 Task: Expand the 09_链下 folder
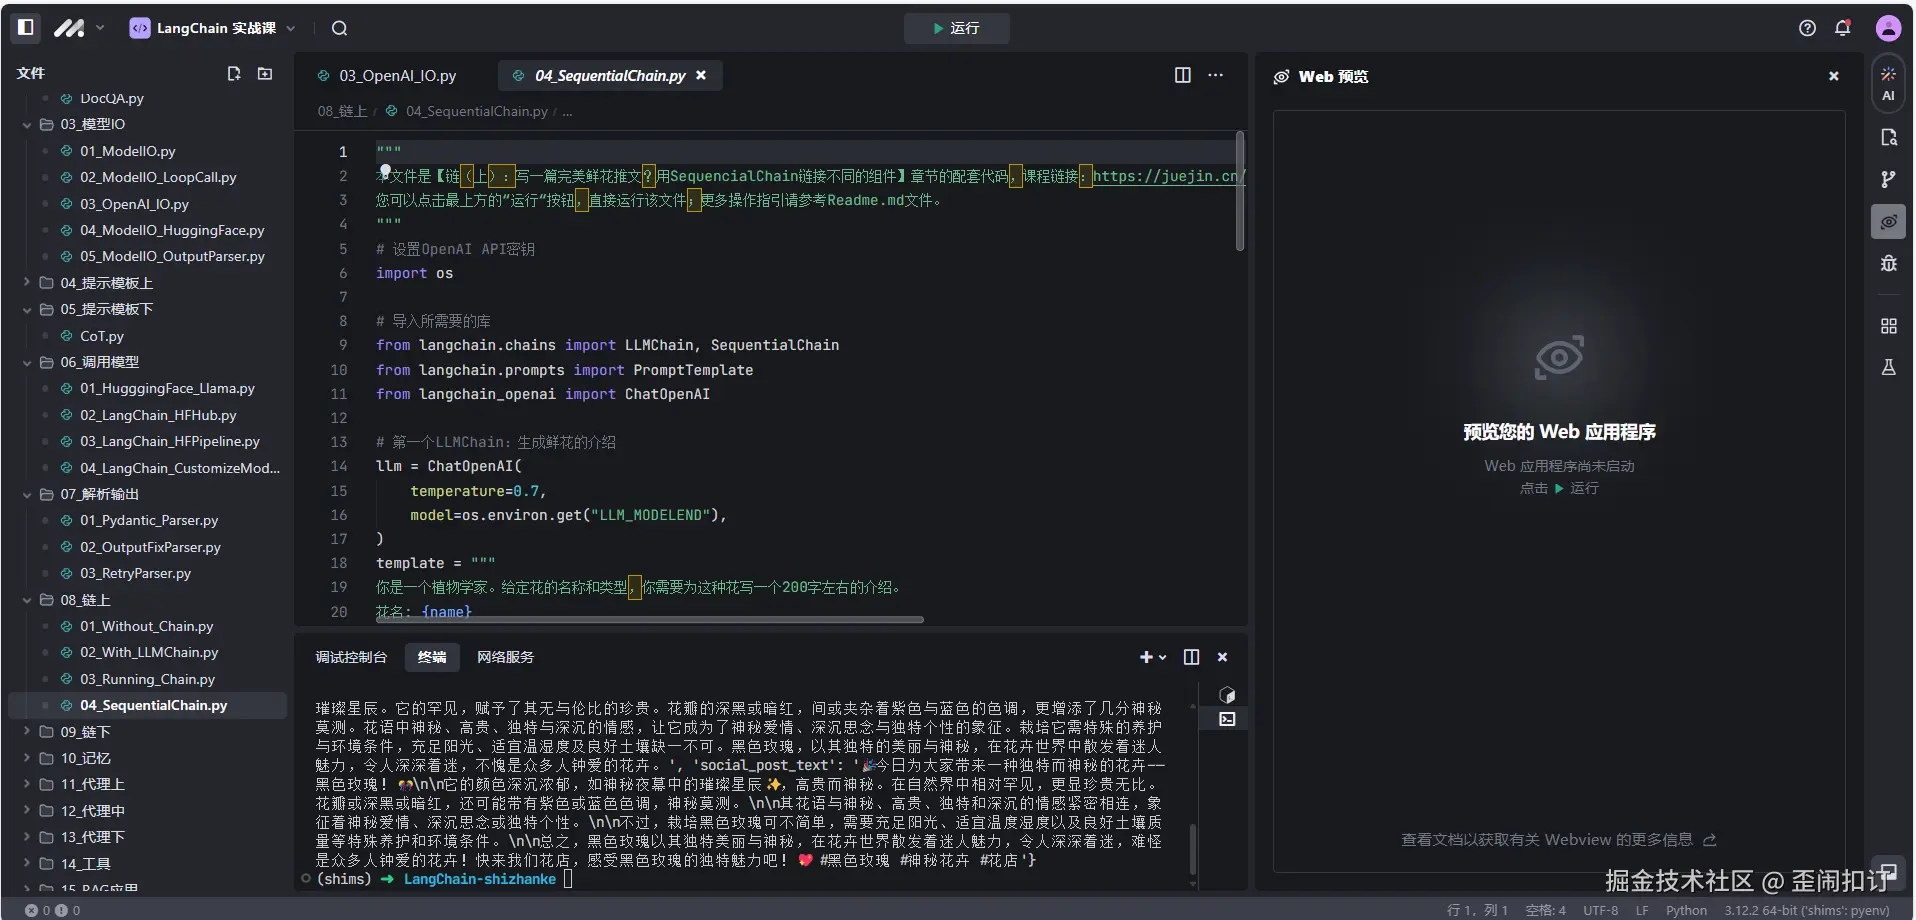coord(85,732)
